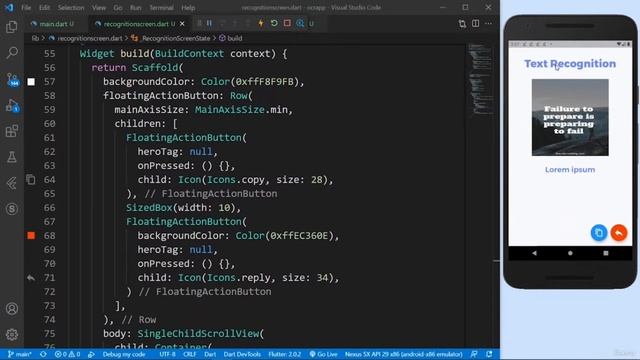Open the Terminal menu
640x360 pixels.
(161, 7)
